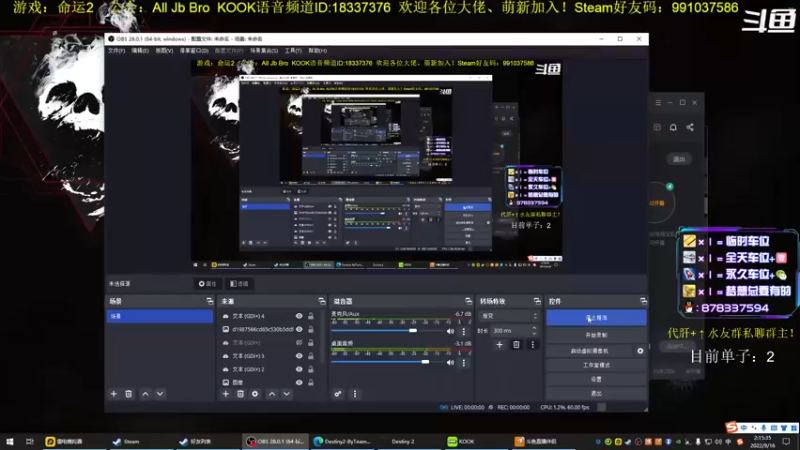Open the 文件(F) menu
The height and width of the screenshot is (450, 800).
[x=116, y=51]
